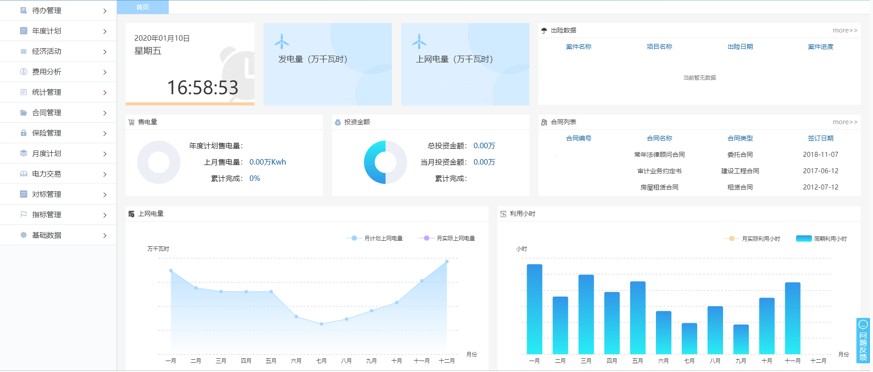Click the icon beside 投资金额 title
This screenshot has height=372, width=873.
pos(337,122)
